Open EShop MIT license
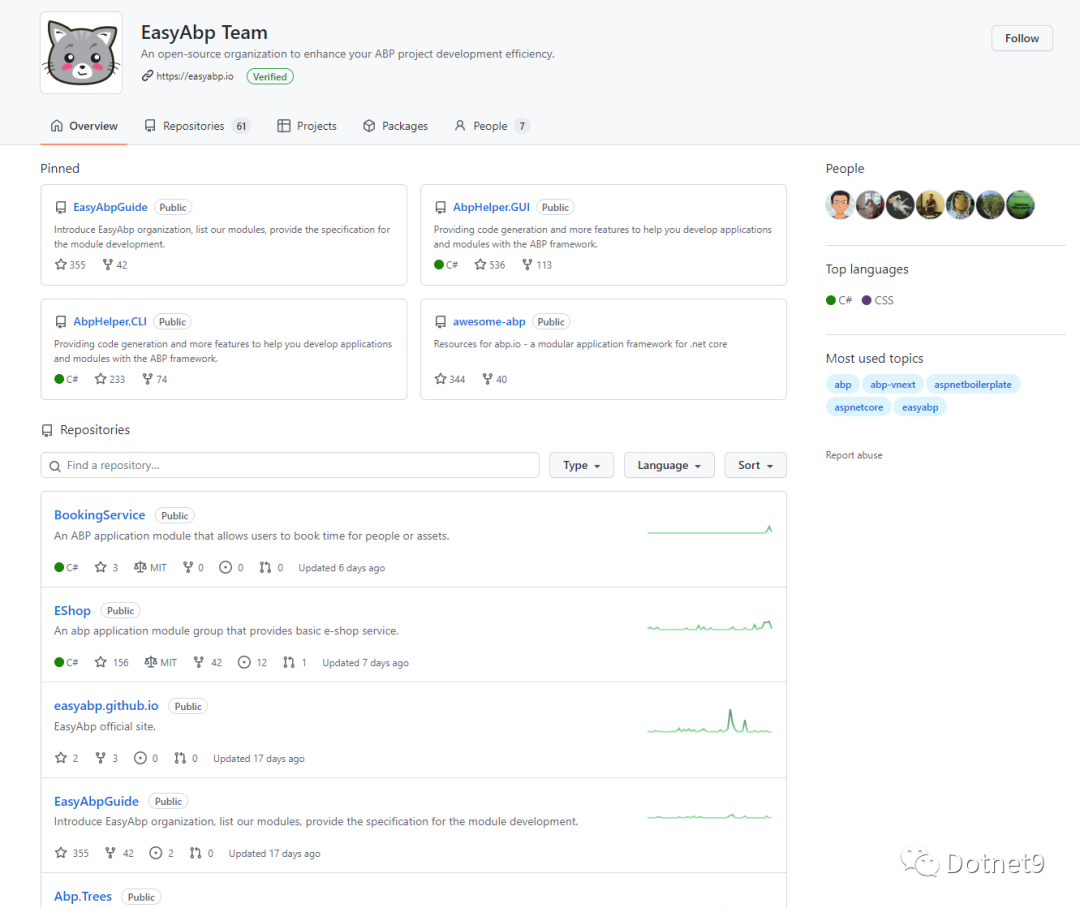1080x908 pixels. (160, 662)
